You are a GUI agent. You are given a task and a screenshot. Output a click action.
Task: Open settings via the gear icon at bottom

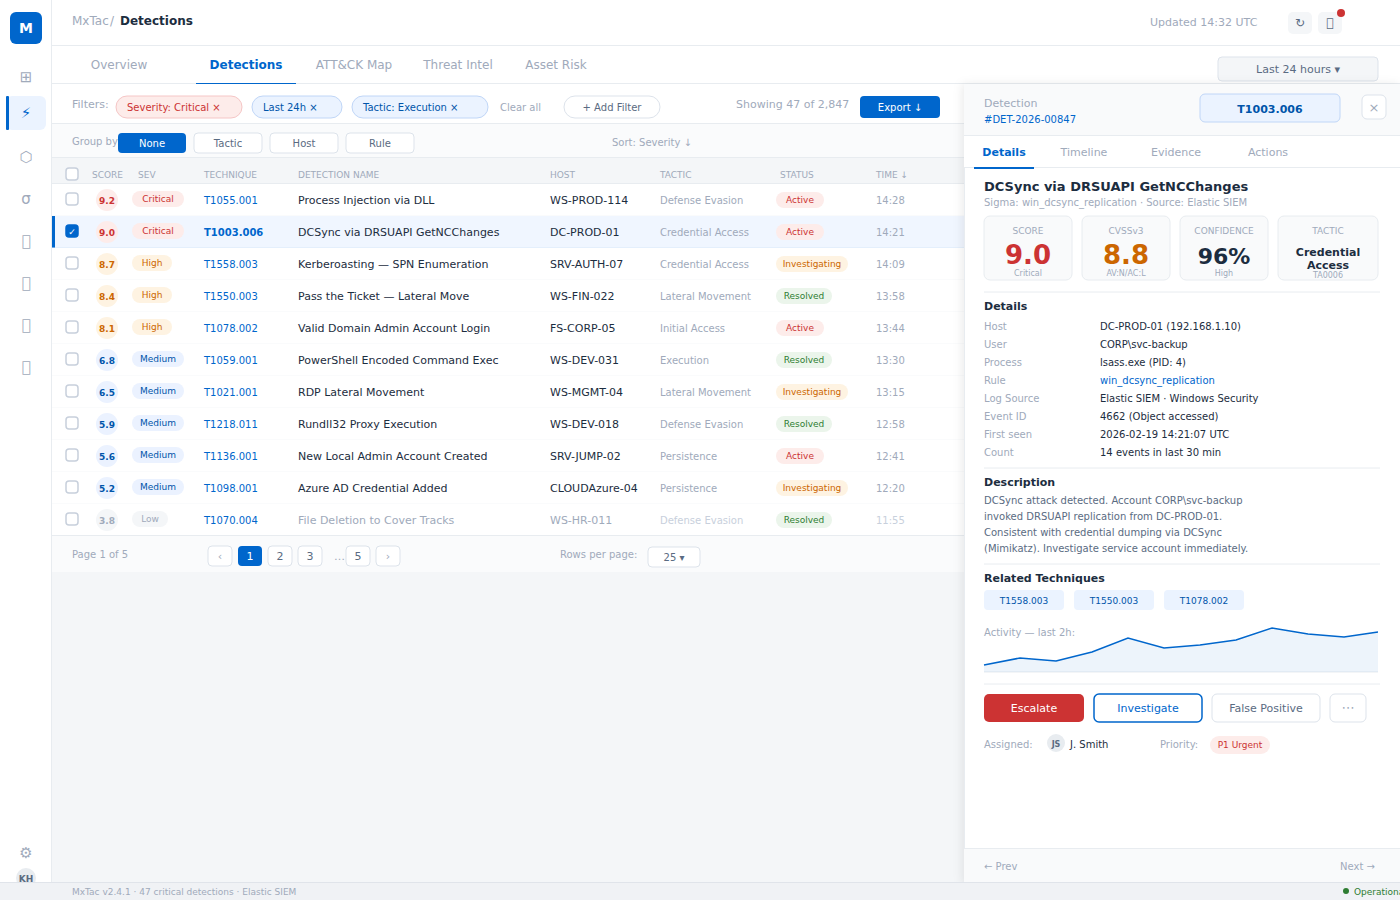pos(25,852)
